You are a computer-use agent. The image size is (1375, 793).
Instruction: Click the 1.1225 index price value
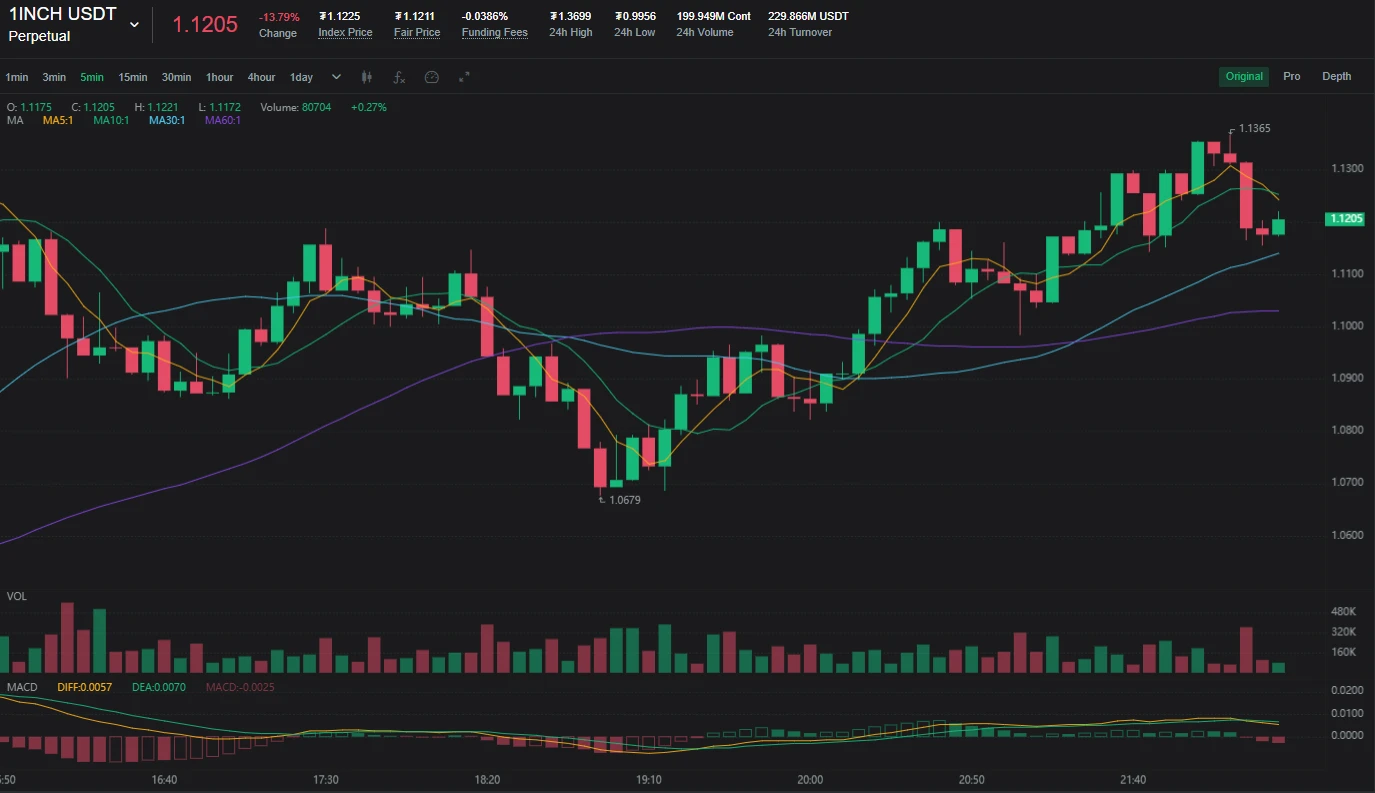[339, 17]
